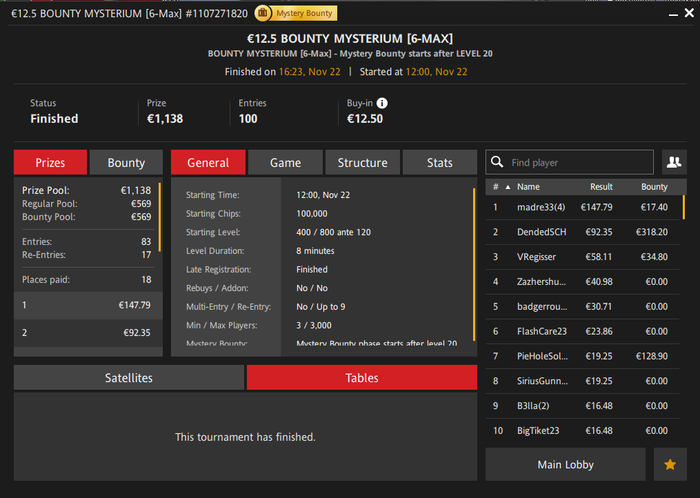Viewport: 700px width, 498px height.
Task: Click the search magnifier icon
Action: [497, 162]
